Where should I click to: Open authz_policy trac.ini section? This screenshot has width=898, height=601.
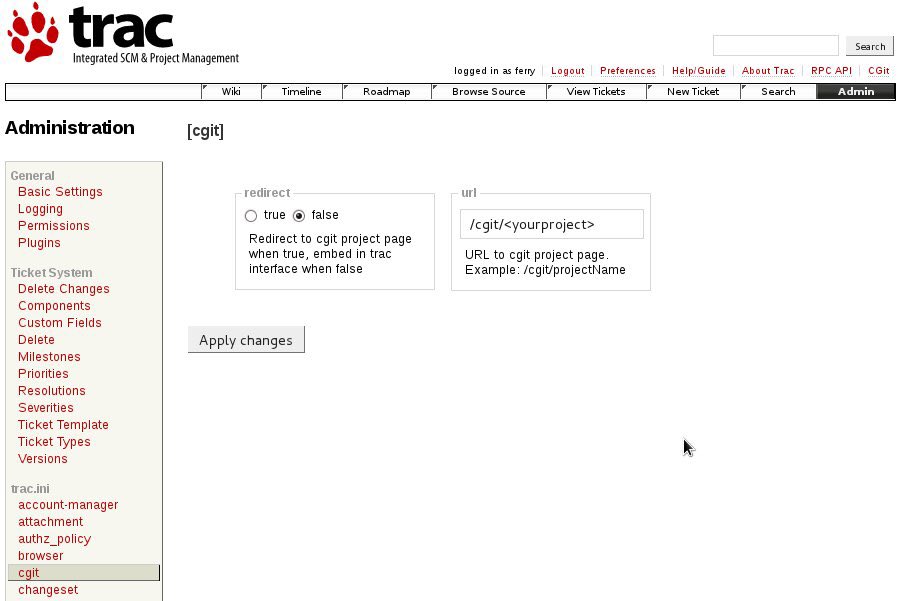point(54,539)
